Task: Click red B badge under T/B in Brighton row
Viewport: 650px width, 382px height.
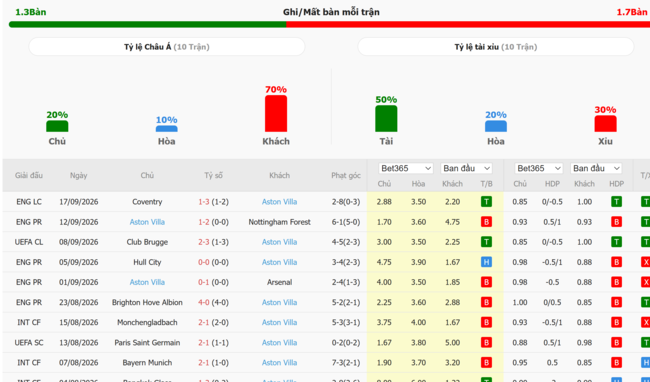Action: pyautogui.click(x=486, y=302)
